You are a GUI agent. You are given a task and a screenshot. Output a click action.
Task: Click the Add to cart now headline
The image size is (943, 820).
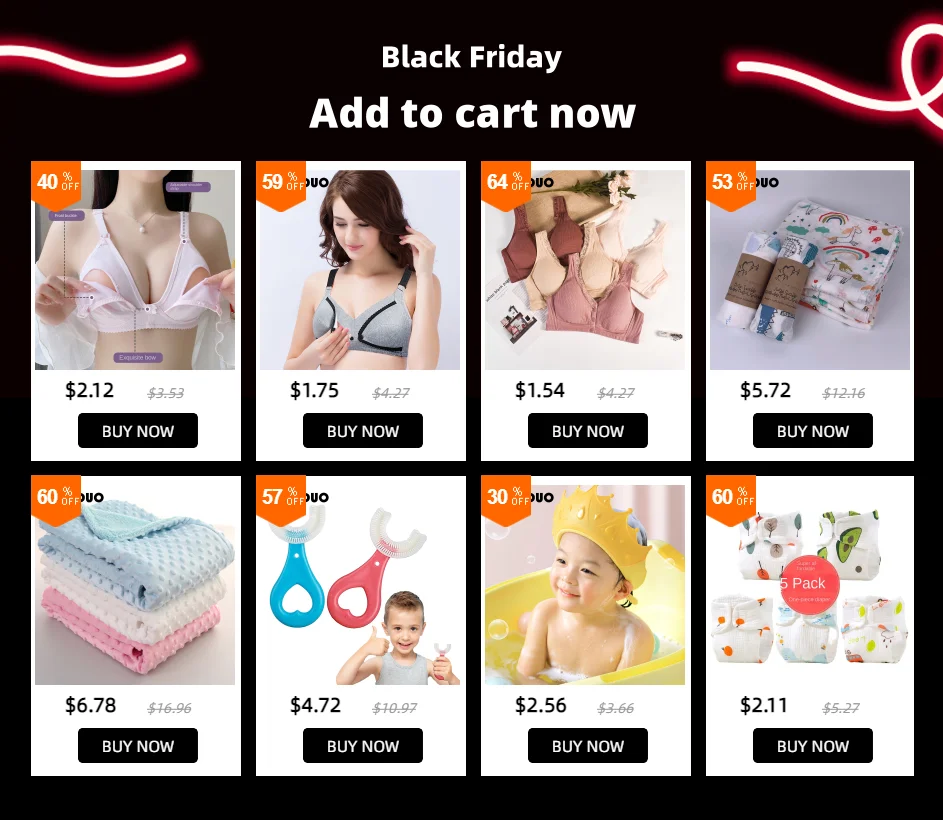472,113
